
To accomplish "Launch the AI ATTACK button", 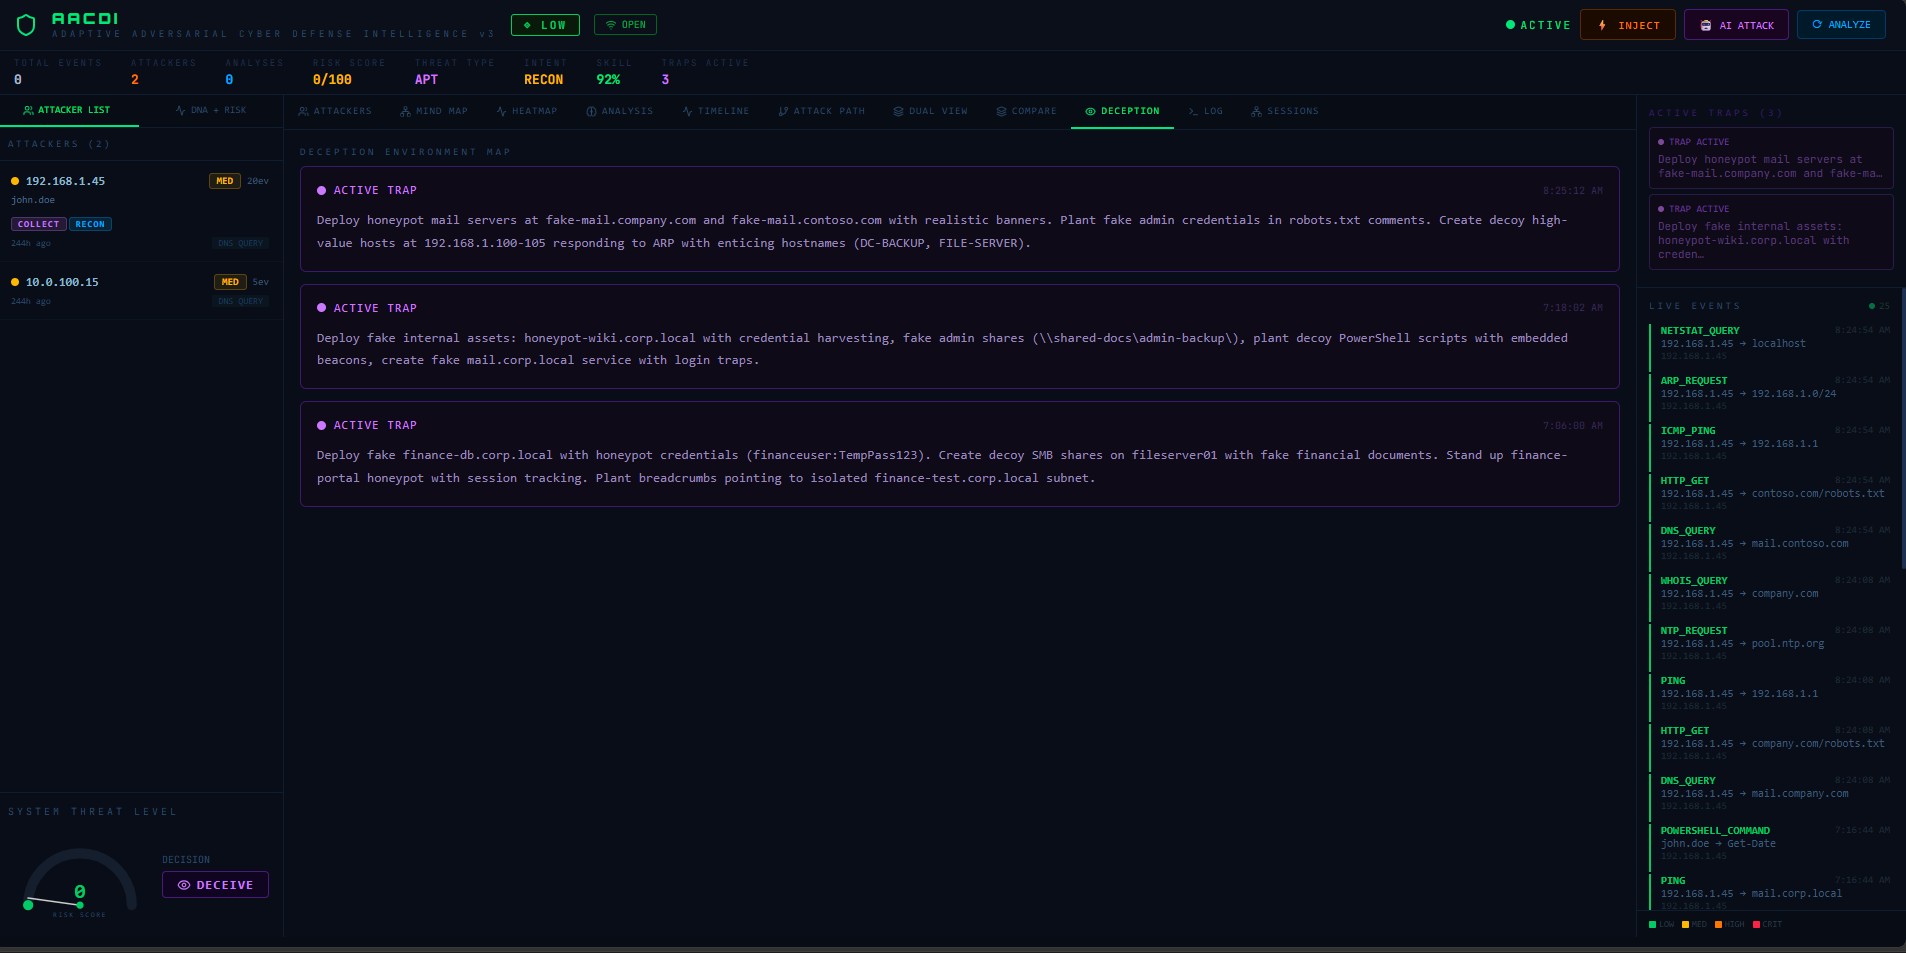I will tap(1736, 25).
